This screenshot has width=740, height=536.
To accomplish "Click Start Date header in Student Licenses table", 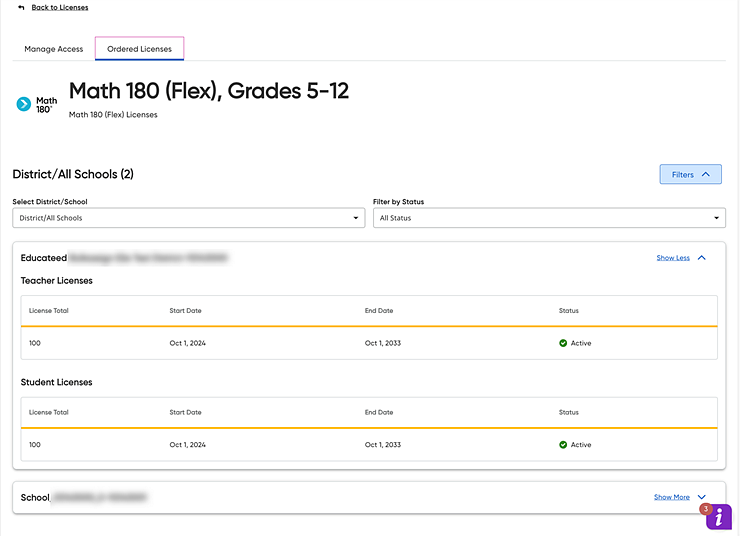I will click(185, 412).
